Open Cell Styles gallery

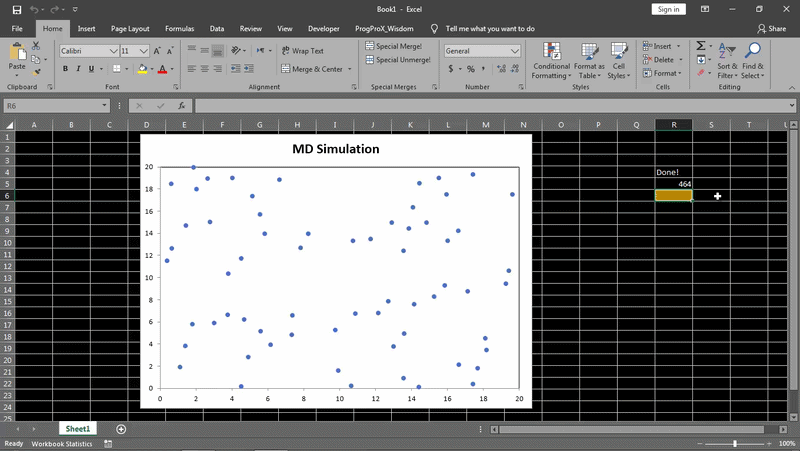point(619,61)
